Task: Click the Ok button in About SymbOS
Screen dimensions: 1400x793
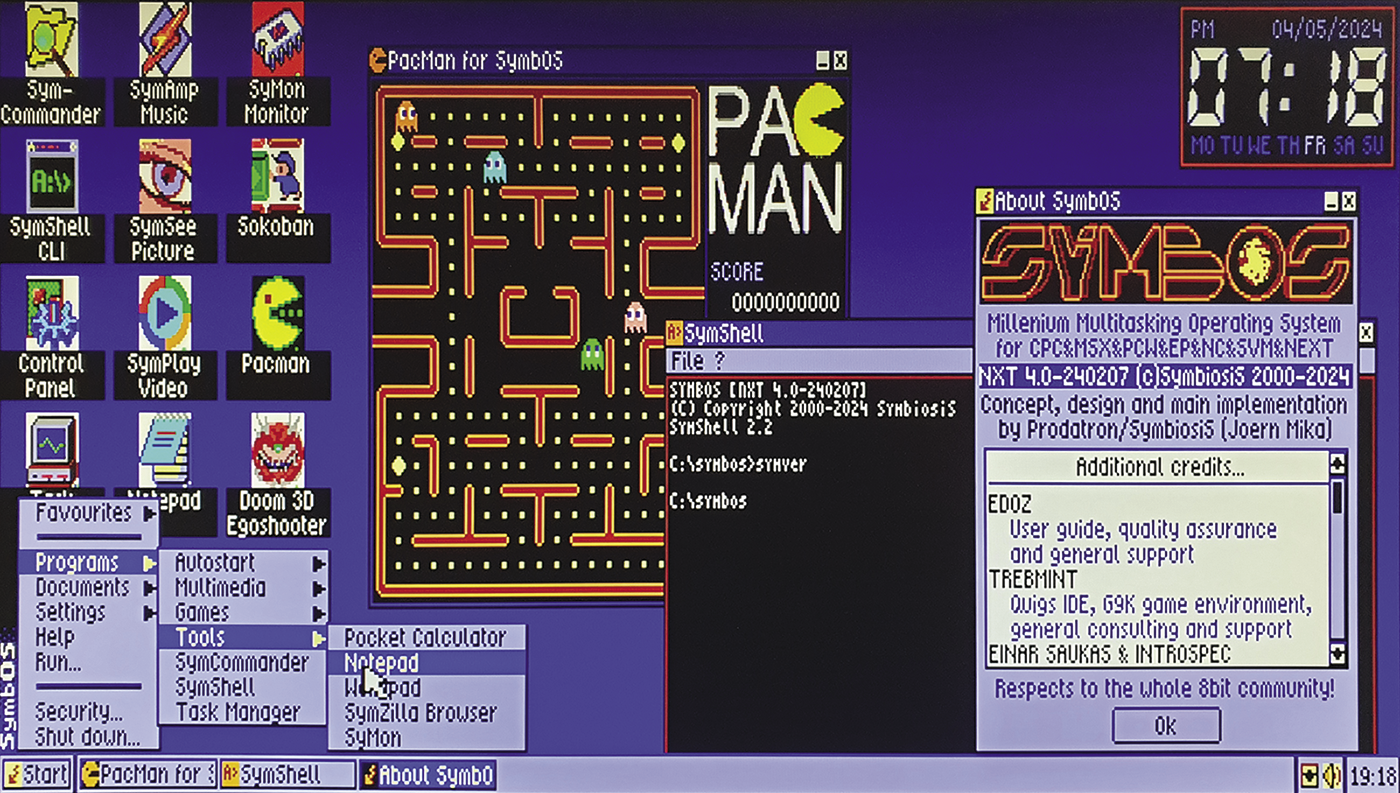Action: 1165,726
